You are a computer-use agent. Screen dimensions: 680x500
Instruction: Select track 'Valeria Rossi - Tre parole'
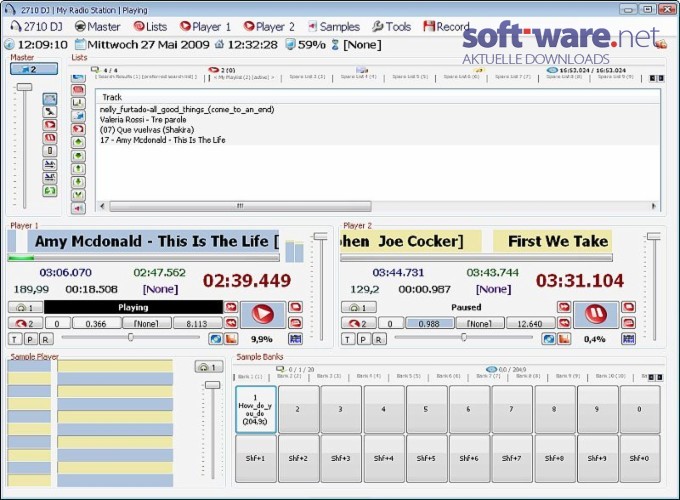143,120
